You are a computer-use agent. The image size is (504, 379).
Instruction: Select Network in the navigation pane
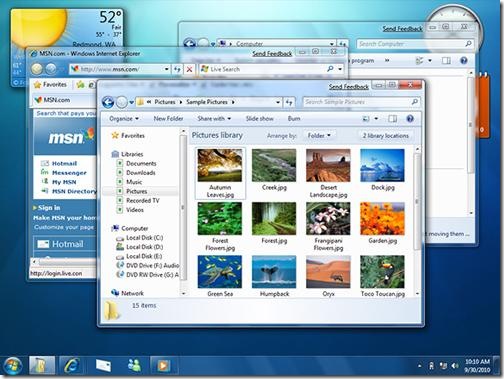pos(128,293)
